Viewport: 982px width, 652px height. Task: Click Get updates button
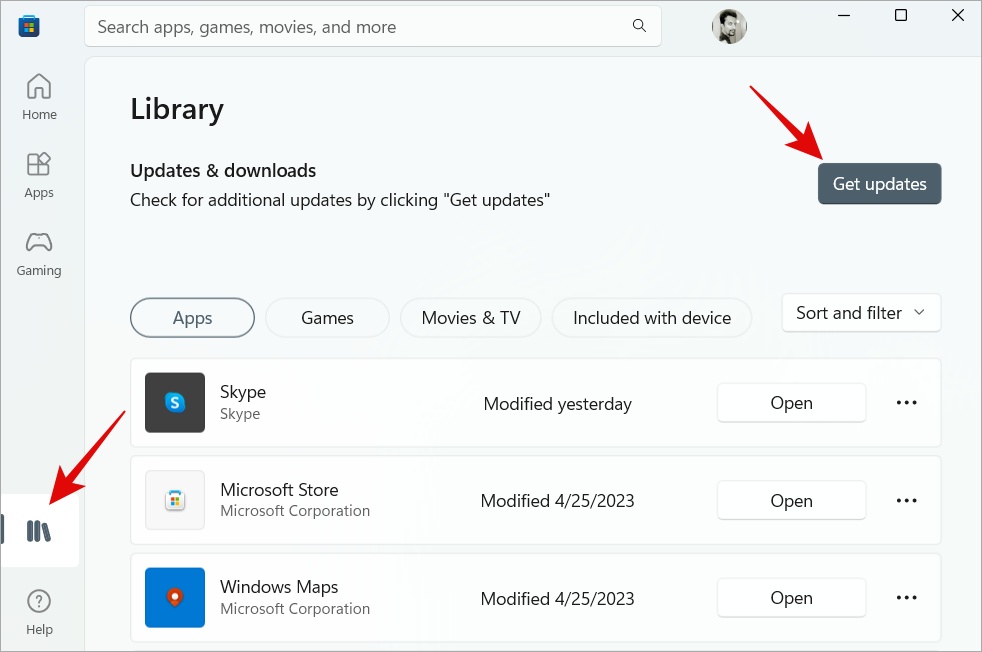(879, 184)
